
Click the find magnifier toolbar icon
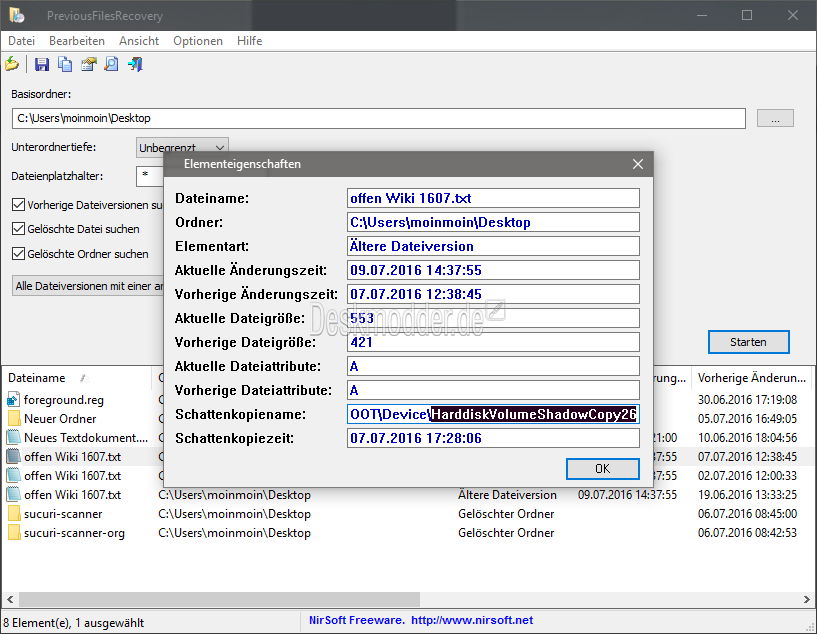click(x=112, y=64)
